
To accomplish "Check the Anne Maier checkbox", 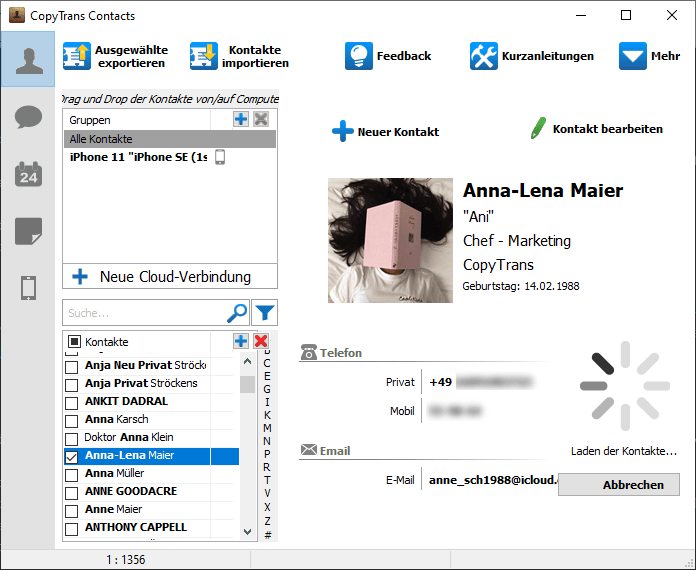I will [x=71, y=511].
